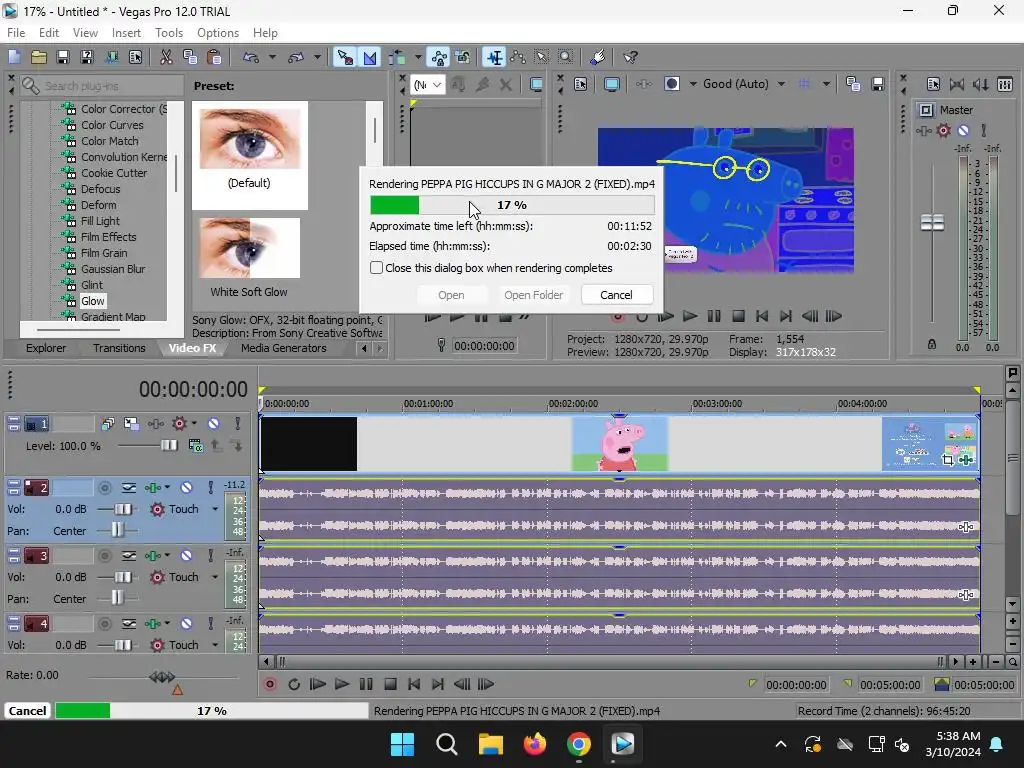The width and height of the screenshot is (1024, 768).
Task: Open the Insert menu
Action: coord(126,33)
